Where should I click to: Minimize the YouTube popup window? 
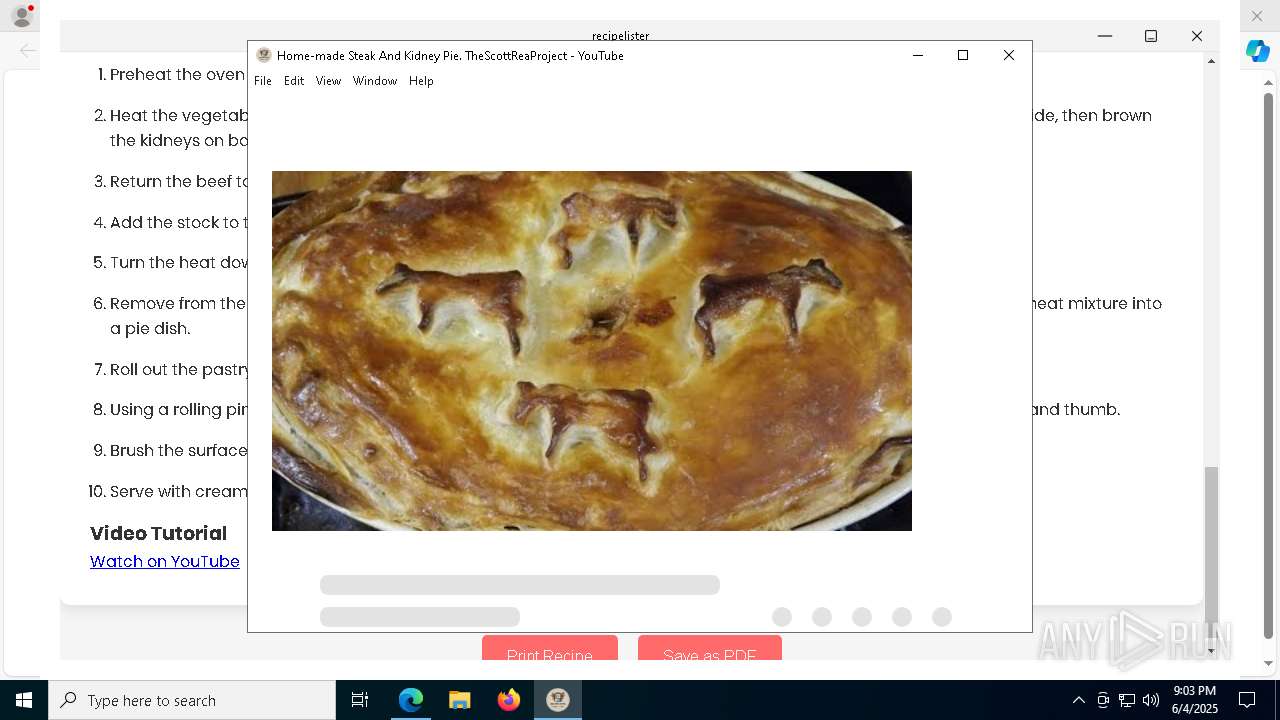pyautogui.click(x=918, y=55)
